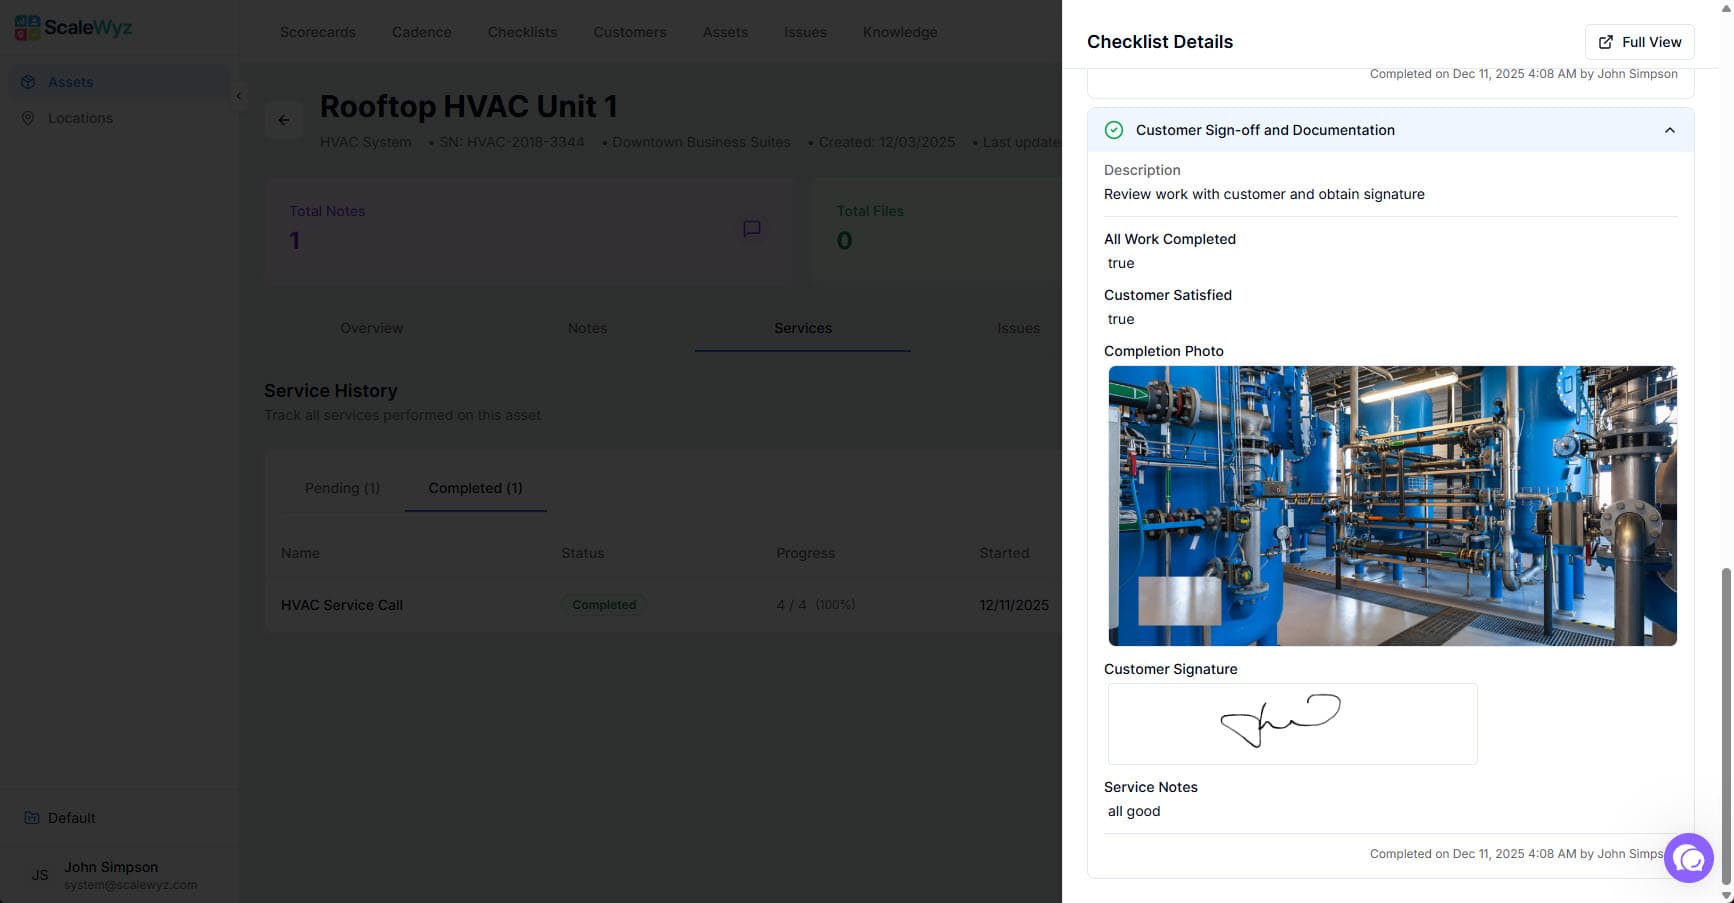Click the back arrow beside Rooftop HVAC Unit 1
Screen dimensions: 1734x903
284,119
